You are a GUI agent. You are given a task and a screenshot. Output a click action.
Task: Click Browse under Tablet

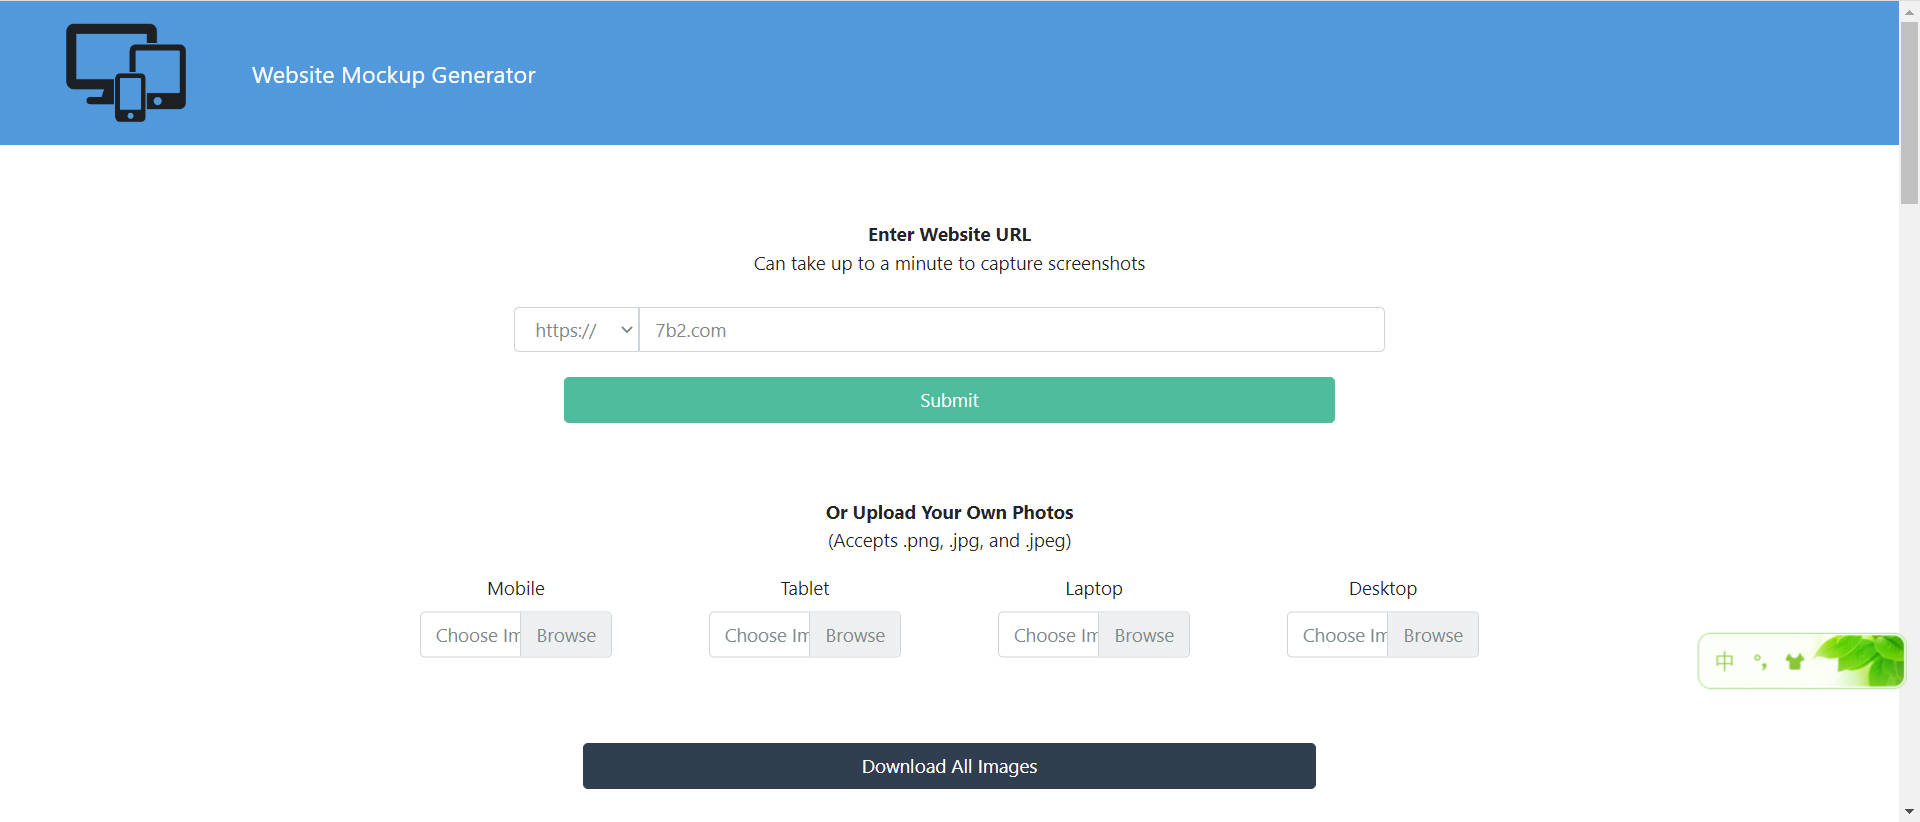point(854,635)
